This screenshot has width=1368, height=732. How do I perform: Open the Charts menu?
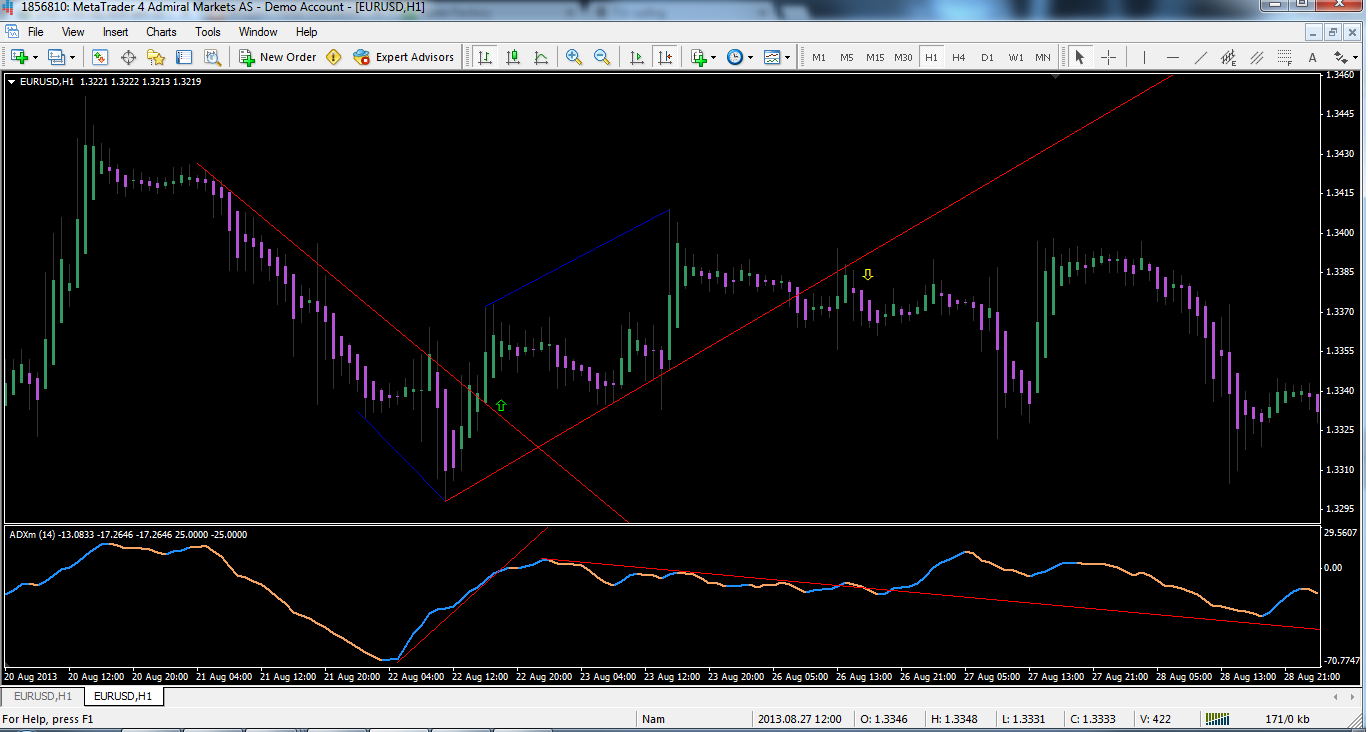point(161,31)
